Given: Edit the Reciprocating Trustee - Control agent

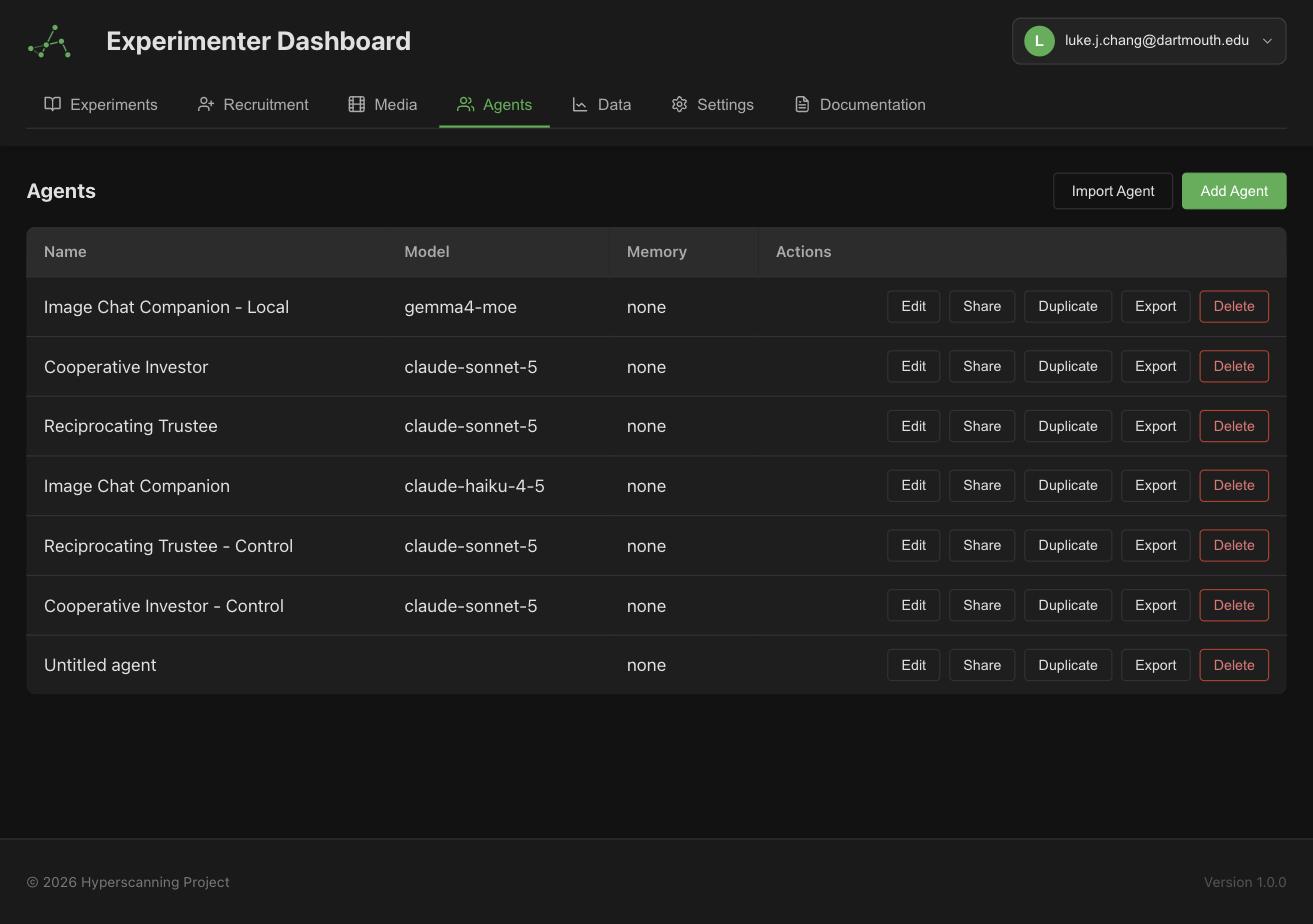Looking at the screenshot, I should pyautogui.click(x=913, y=545).
